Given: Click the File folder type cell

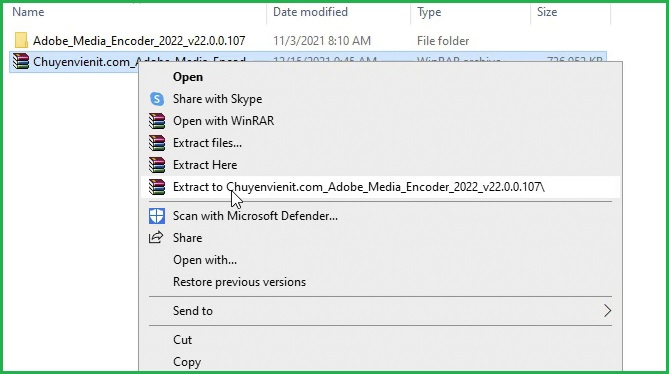Looking at the screenshot, I should [x=443, y=41].
